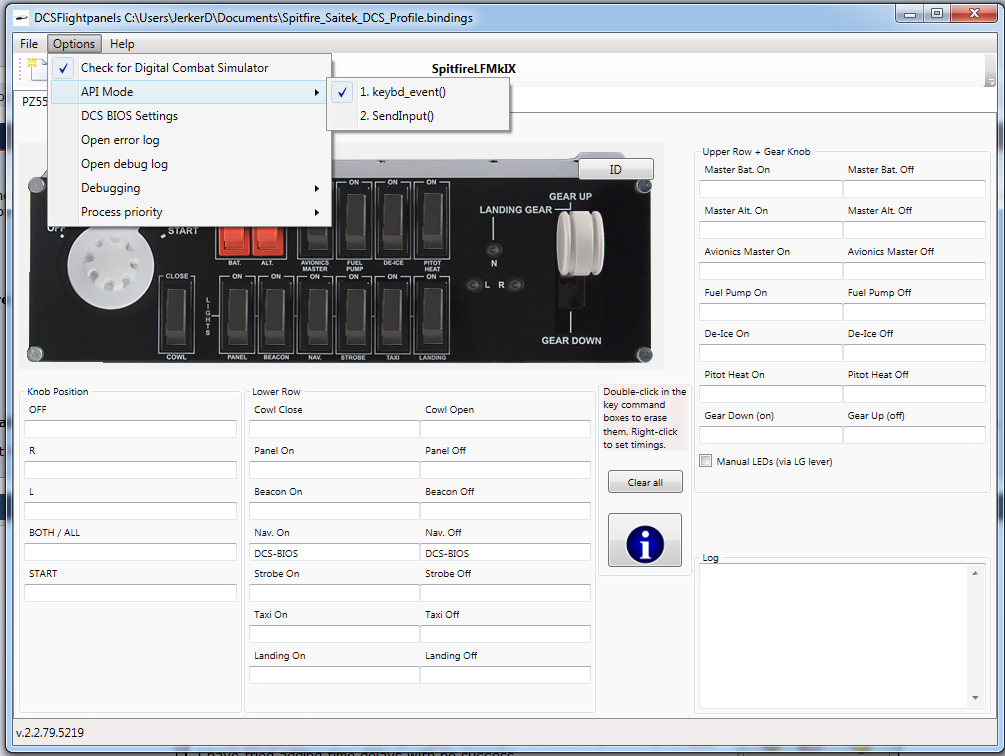The width and height of the screenshot is (1005, 756).
Task: Click the FUEL PUMP switch image
Action: [x=354, y=219]
